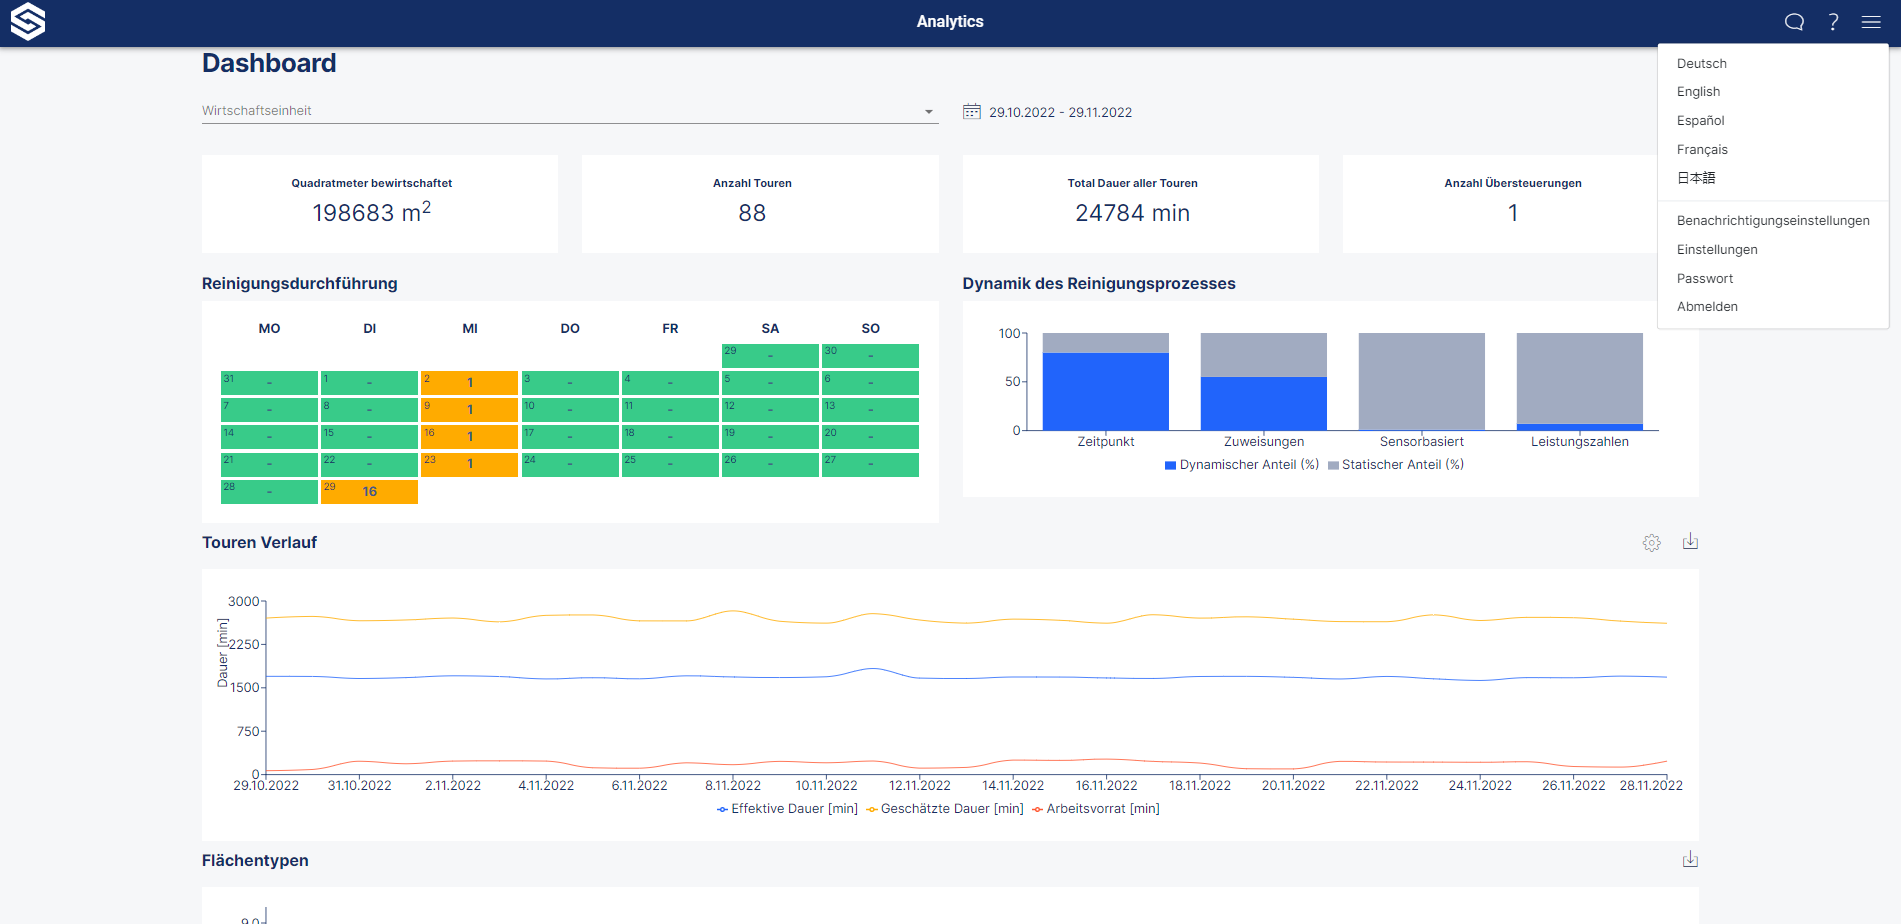The height and width of the screenshot is (924, 1901).
Task: Open the chat message icon
Action: coord(1794,22)
